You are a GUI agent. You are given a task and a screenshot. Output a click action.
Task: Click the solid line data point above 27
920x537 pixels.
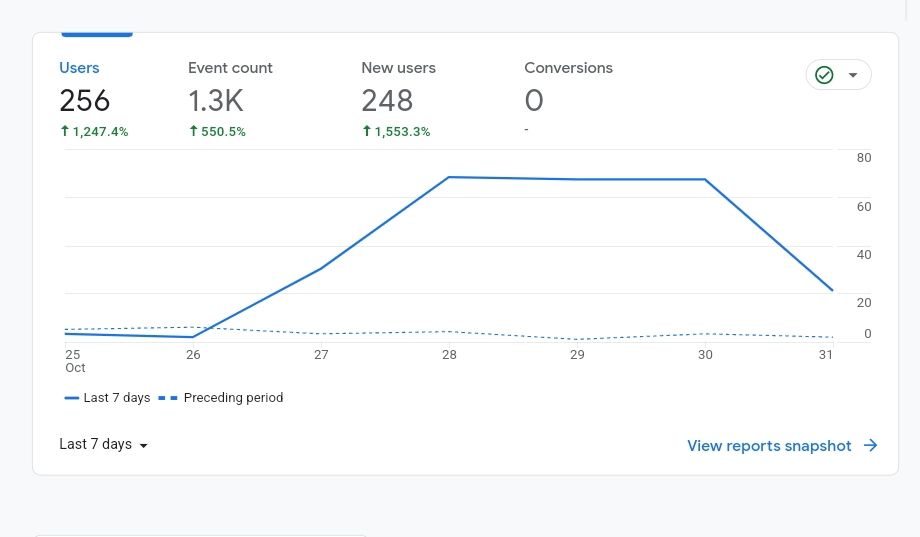[321, 268]
